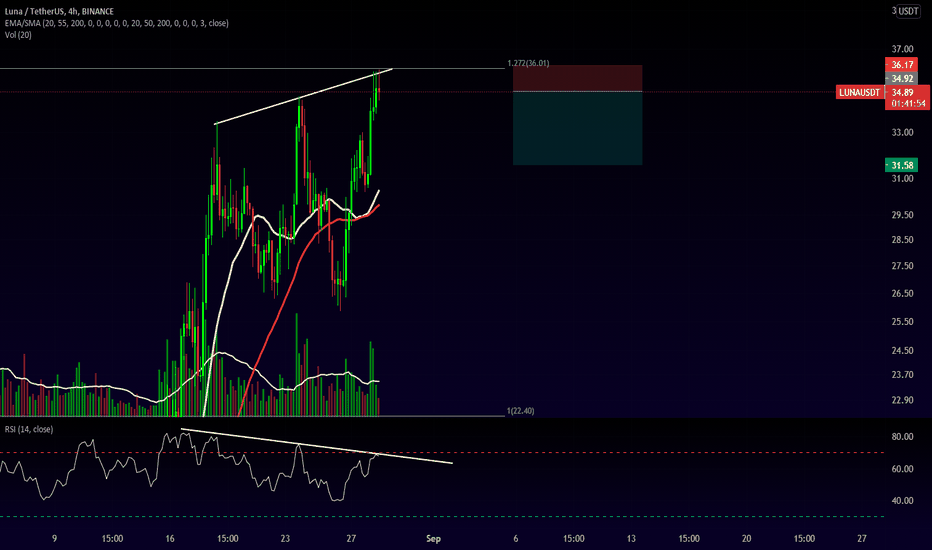Click 28.50 on the price axis
932x550 pixels.
[902, 240]
